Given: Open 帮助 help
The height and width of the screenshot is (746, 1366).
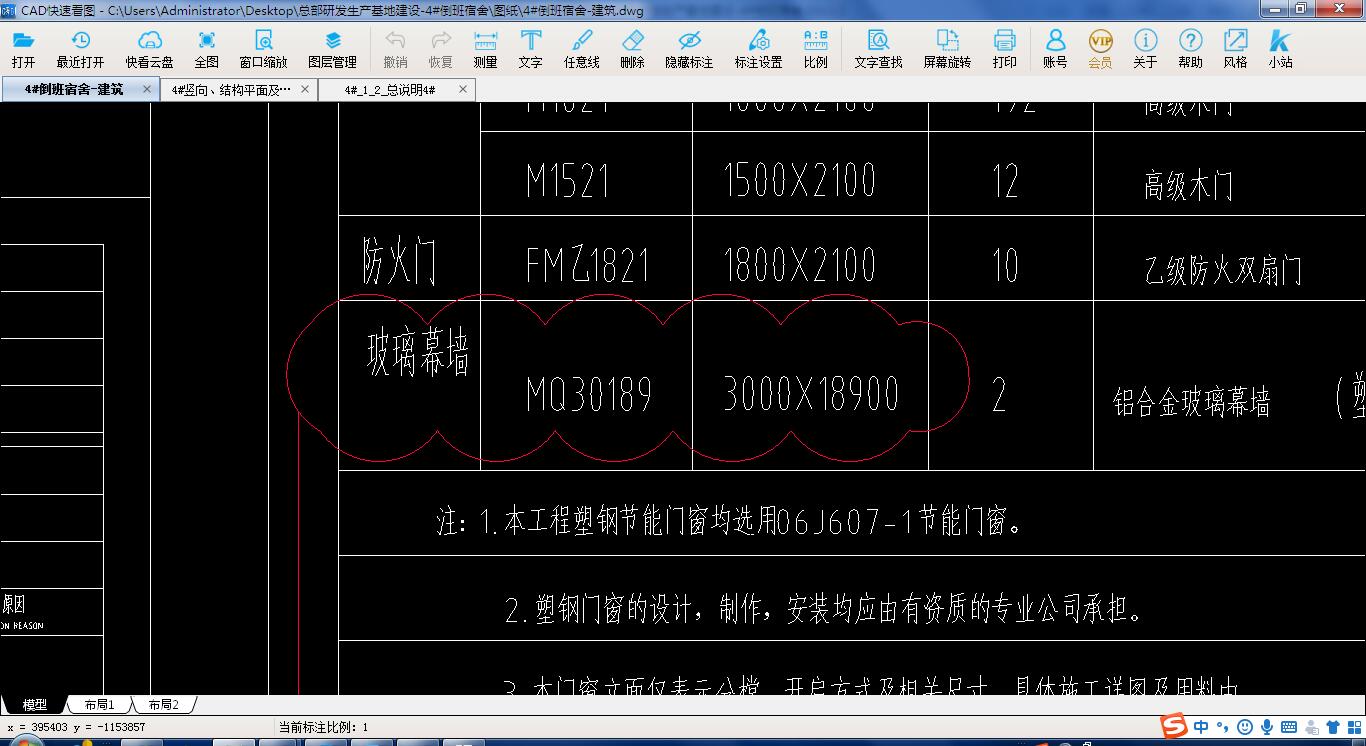Looking at the screenshot, I should coord(1190,48).
